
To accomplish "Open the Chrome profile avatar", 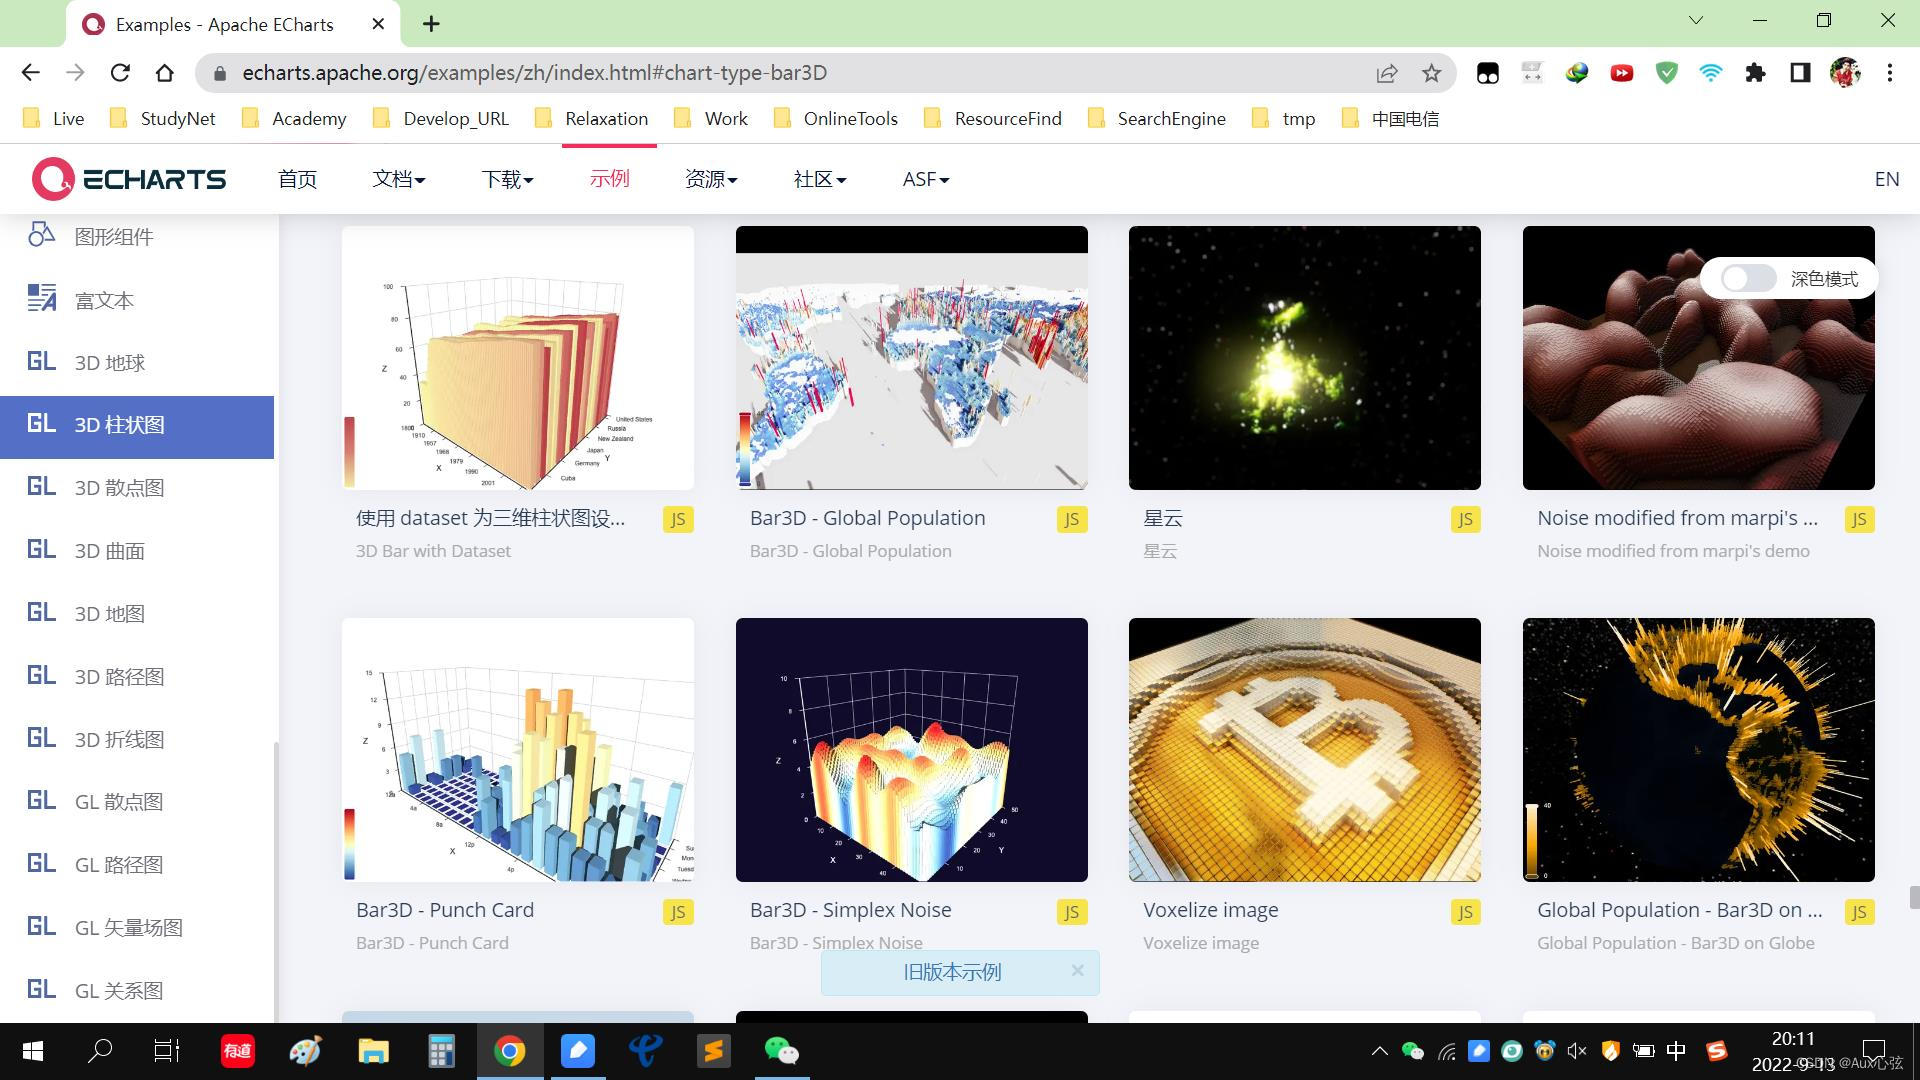I will pyautogui.click(x=1845, y=72).
